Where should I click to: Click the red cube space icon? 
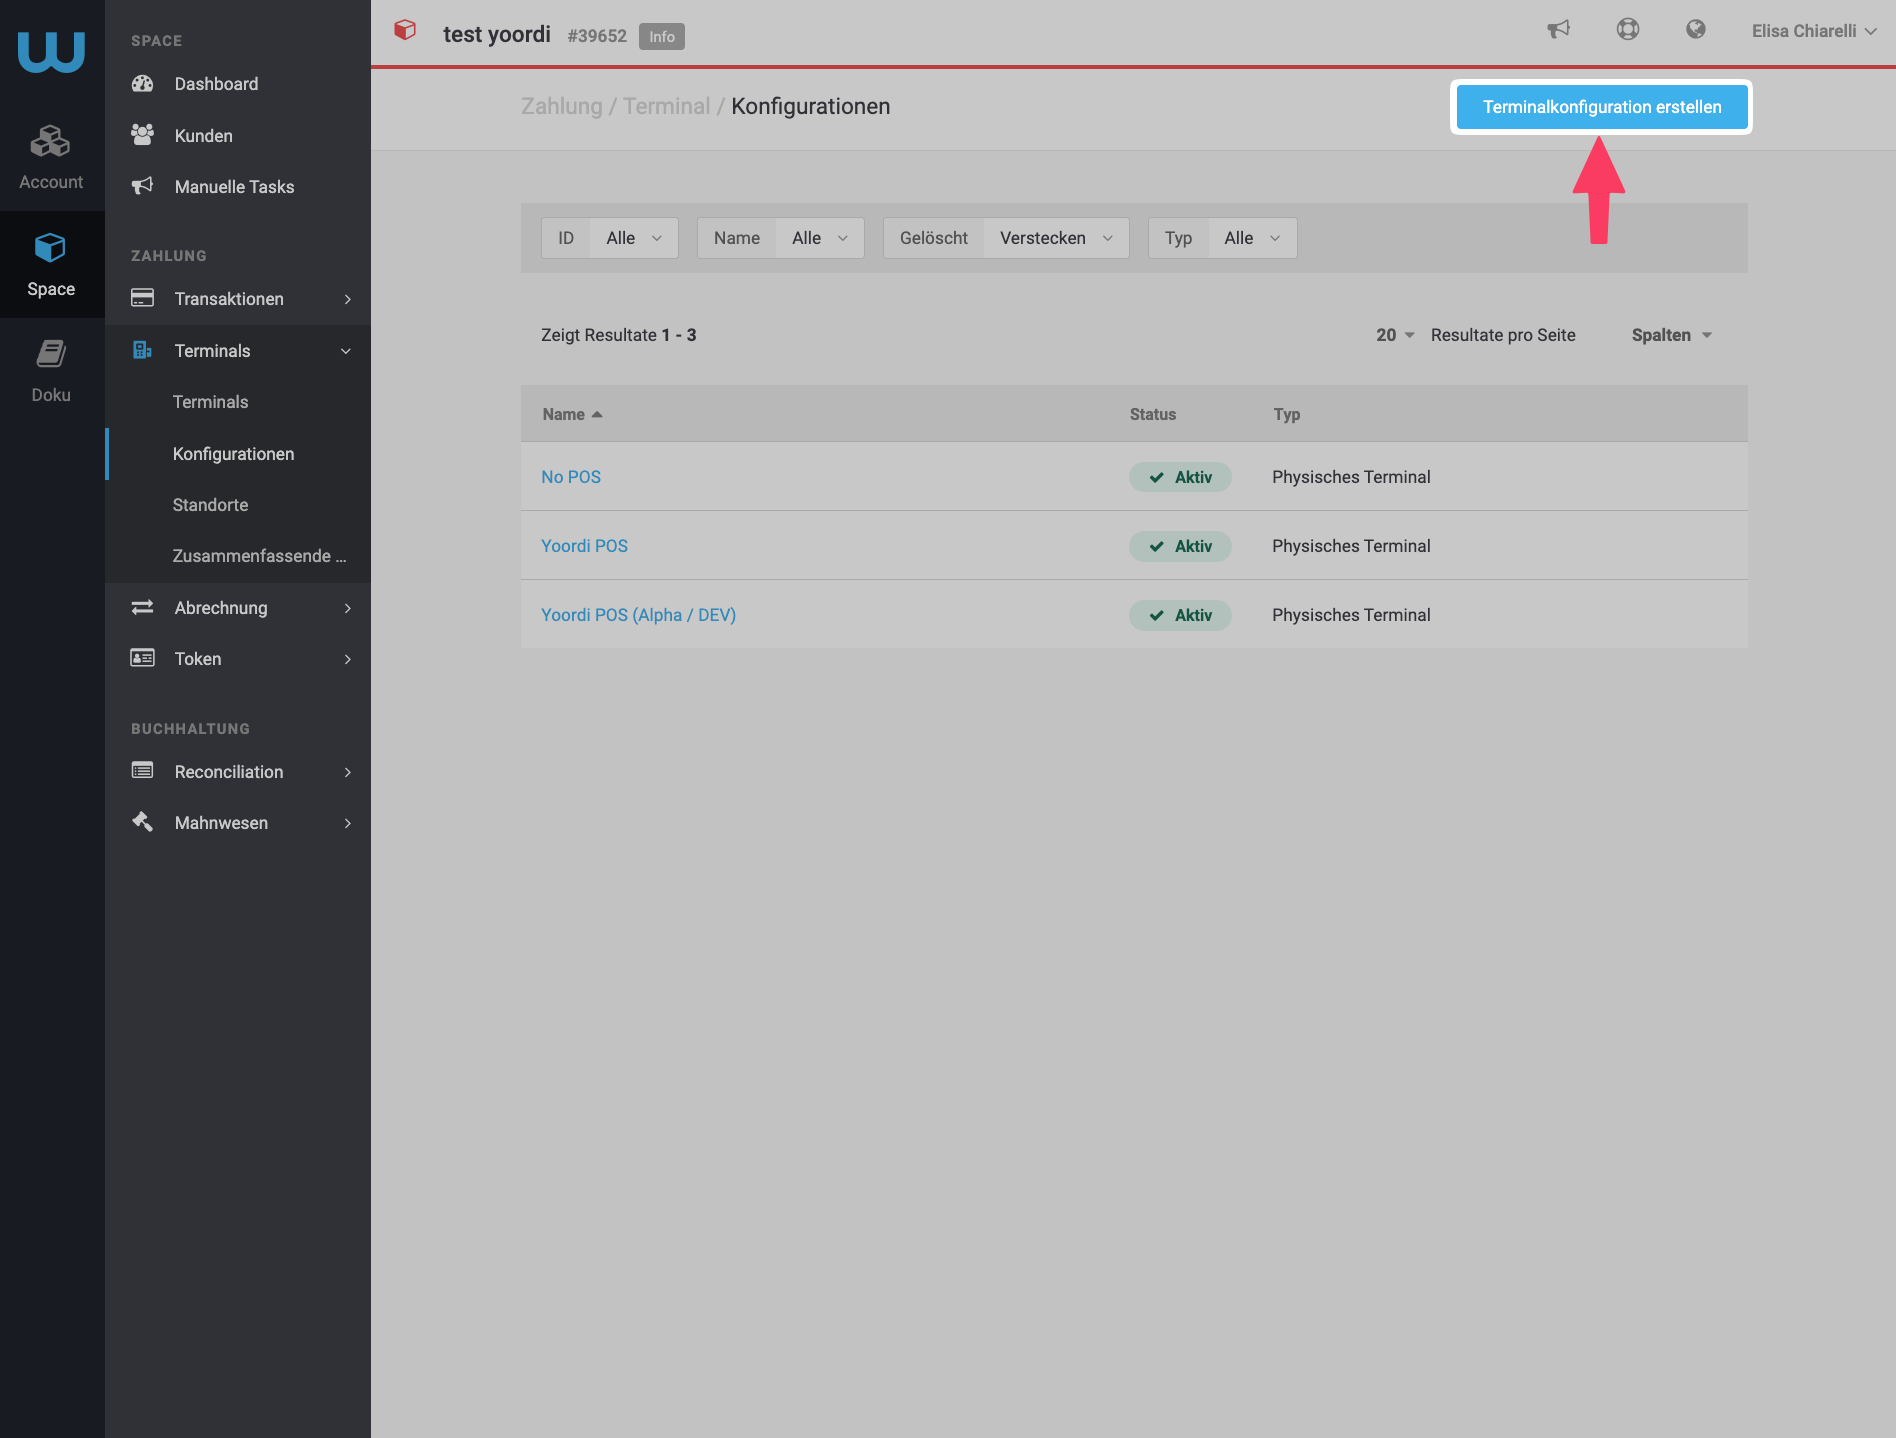(x=405, y=30)
